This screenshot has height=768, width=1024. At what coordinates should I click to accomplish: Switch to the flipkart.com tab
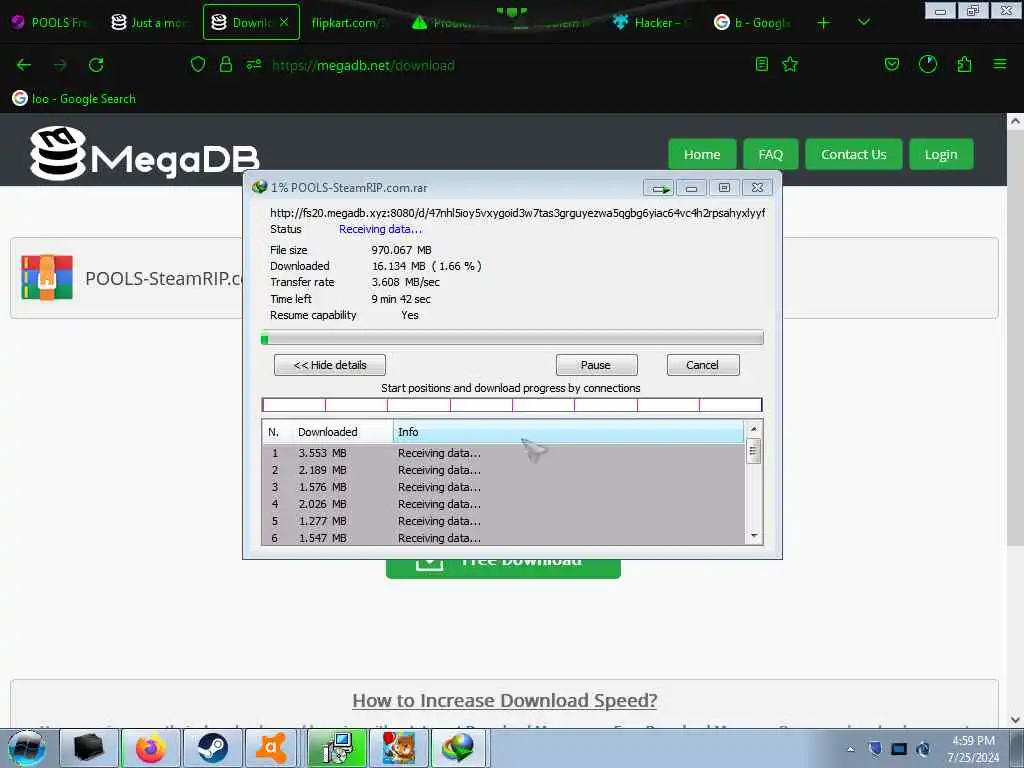coord(350,22)
